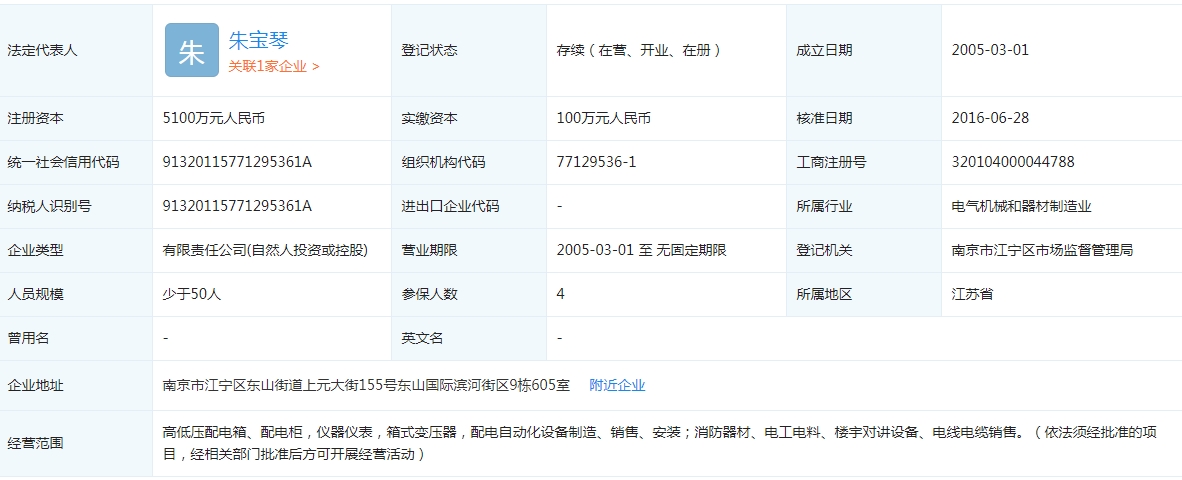Click the company address text 南京市江宁区东山街道

click(x=366, y=385)
